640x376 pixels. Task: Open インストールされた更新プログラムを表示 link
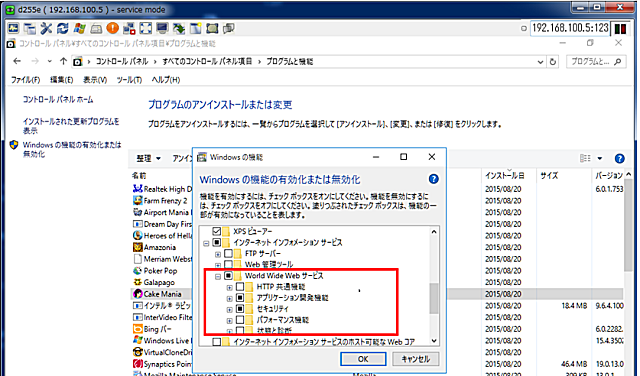[x=71, y=126]
